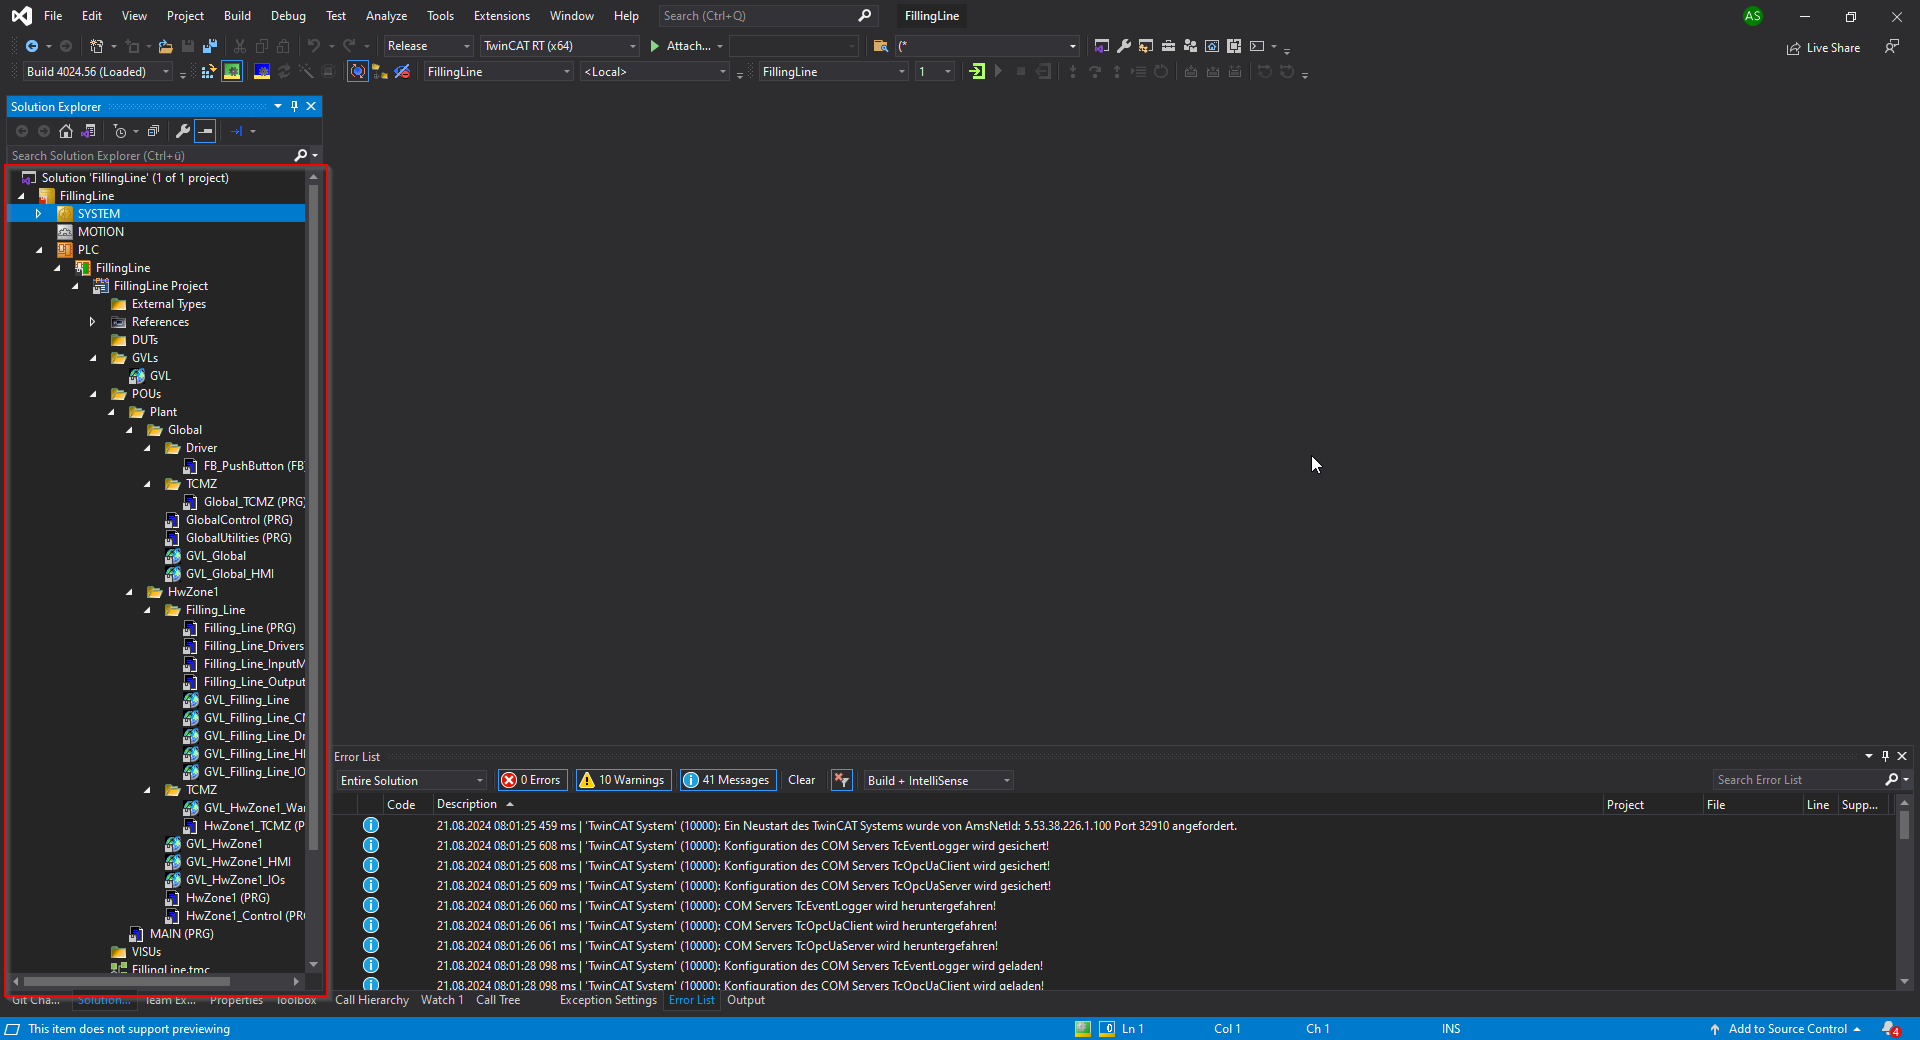Switch to the Output tab
Viewport: 1920px width, 1040px height.
click(746, 1000)
